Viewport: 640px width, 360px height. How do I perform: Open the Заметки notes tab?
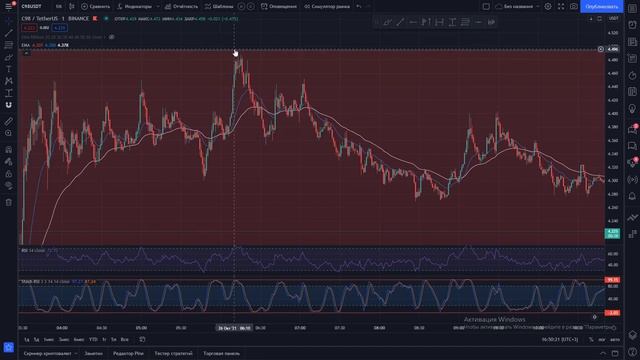(93, 353)
